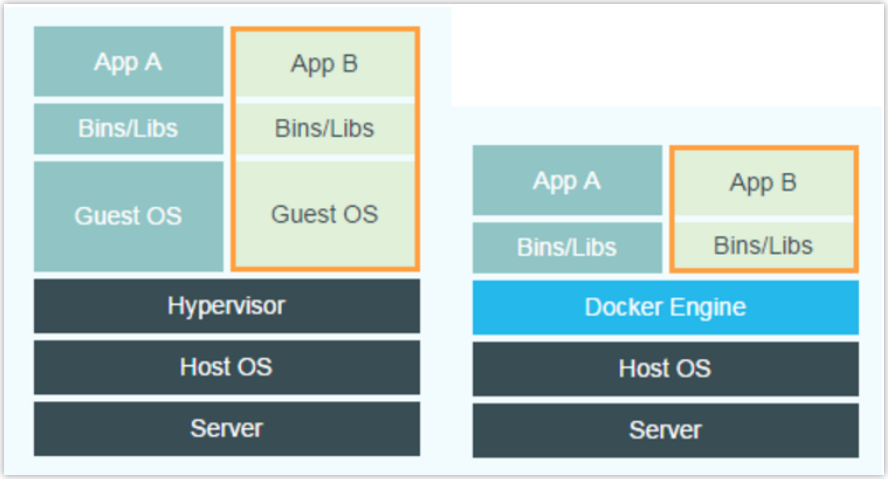Screen dimensions: 888x479
Task: Click App B in the hypervisor VM stack
Action: (x=325, y=63)
